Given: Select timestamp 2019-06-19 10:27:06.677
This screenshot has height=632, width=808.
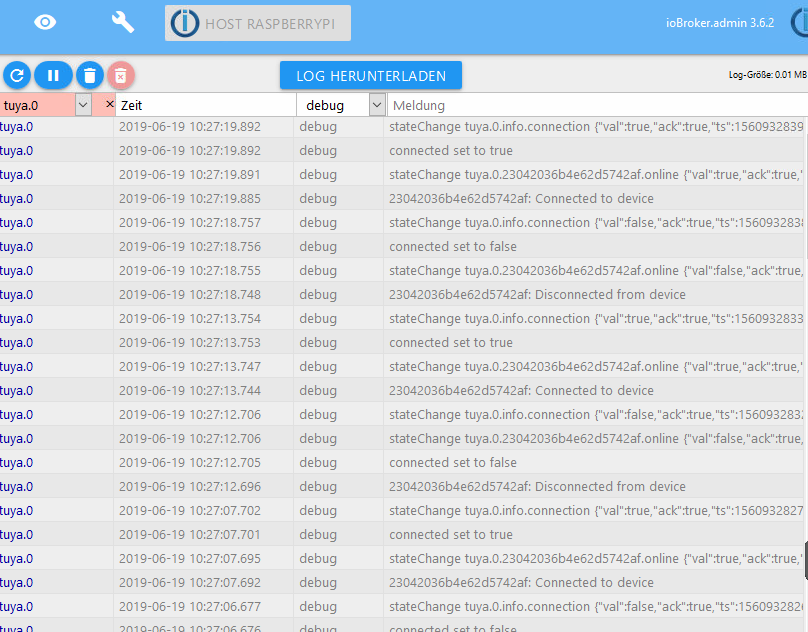Looking at the screenshot, I should pyautogui.click(x=190, y=606).
